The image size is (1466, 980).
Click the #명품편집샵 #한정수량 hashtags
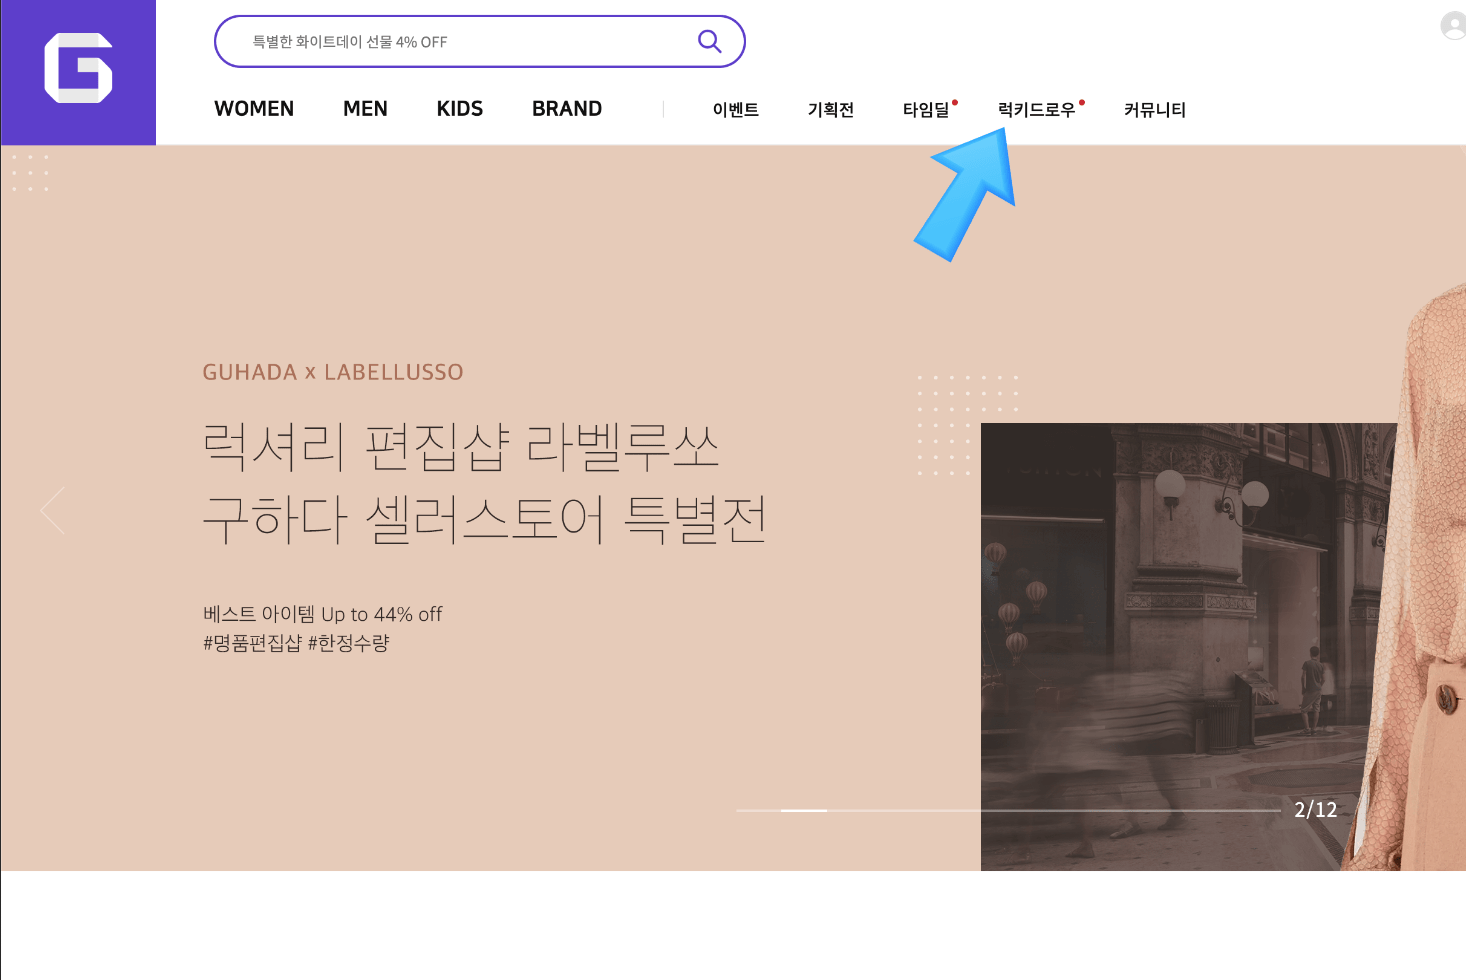coord(296,643)
